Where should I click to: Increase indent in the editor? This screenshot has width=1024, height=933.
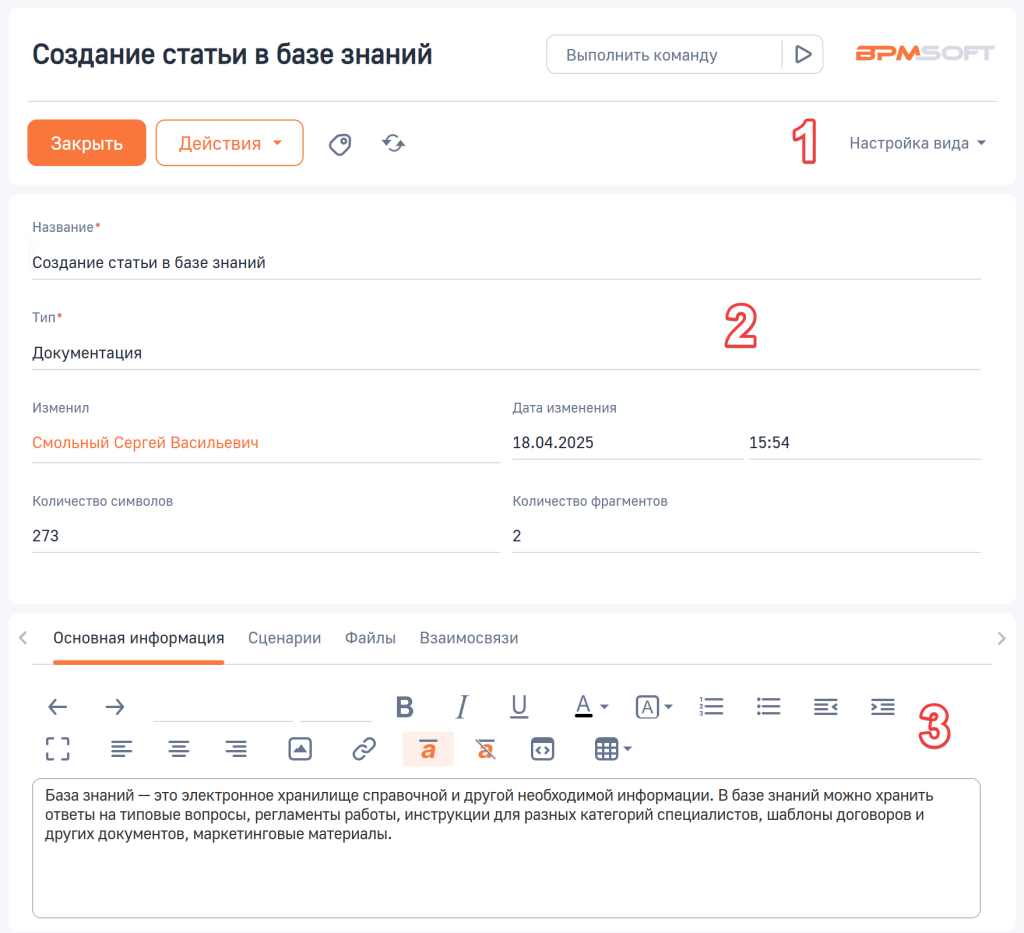pyautogui.click(x=883, y=706)
